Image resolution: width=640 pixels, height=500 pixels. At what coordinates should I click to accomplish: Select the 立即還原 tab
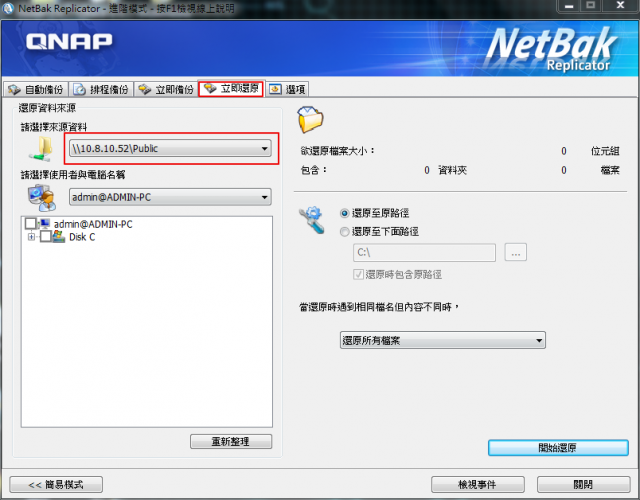[231, 89]
